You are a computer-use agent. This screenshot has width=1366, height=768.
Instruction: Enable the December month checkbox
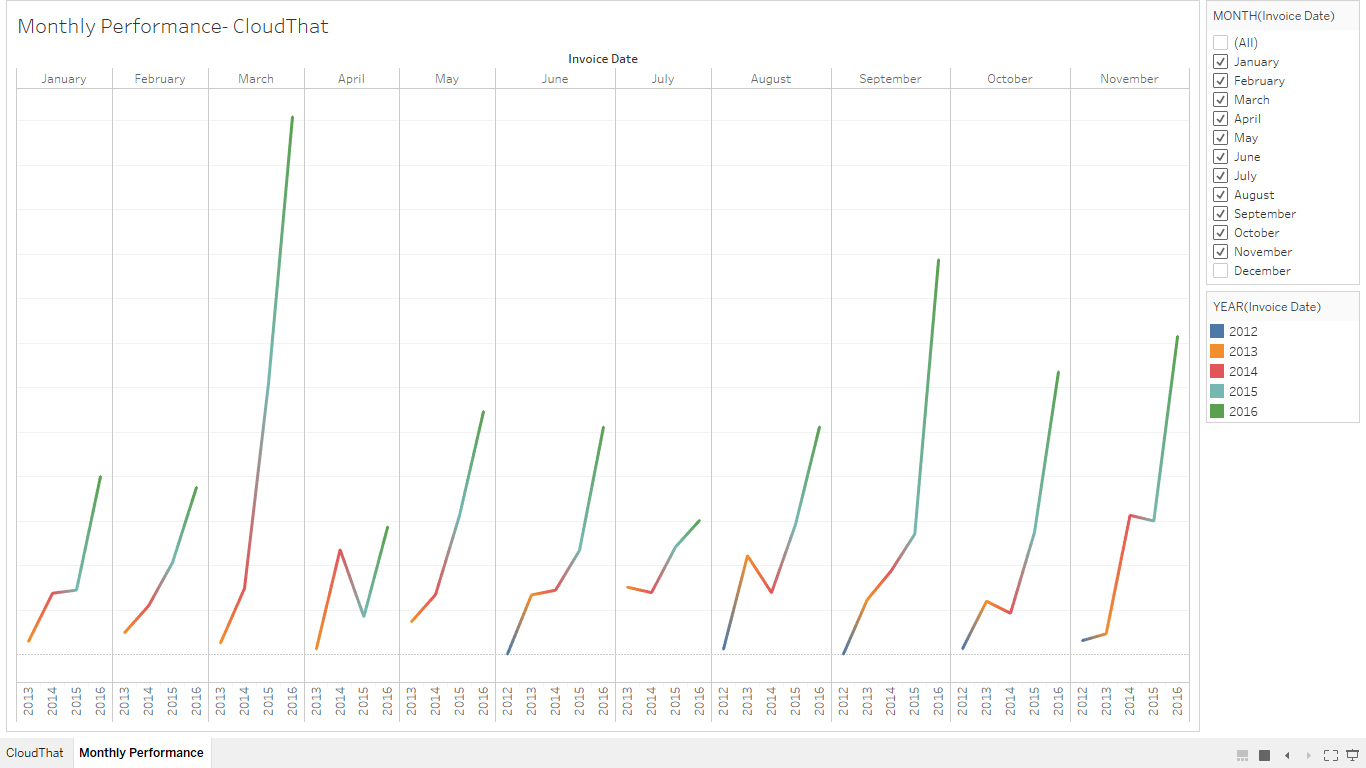click(1220, 270)
